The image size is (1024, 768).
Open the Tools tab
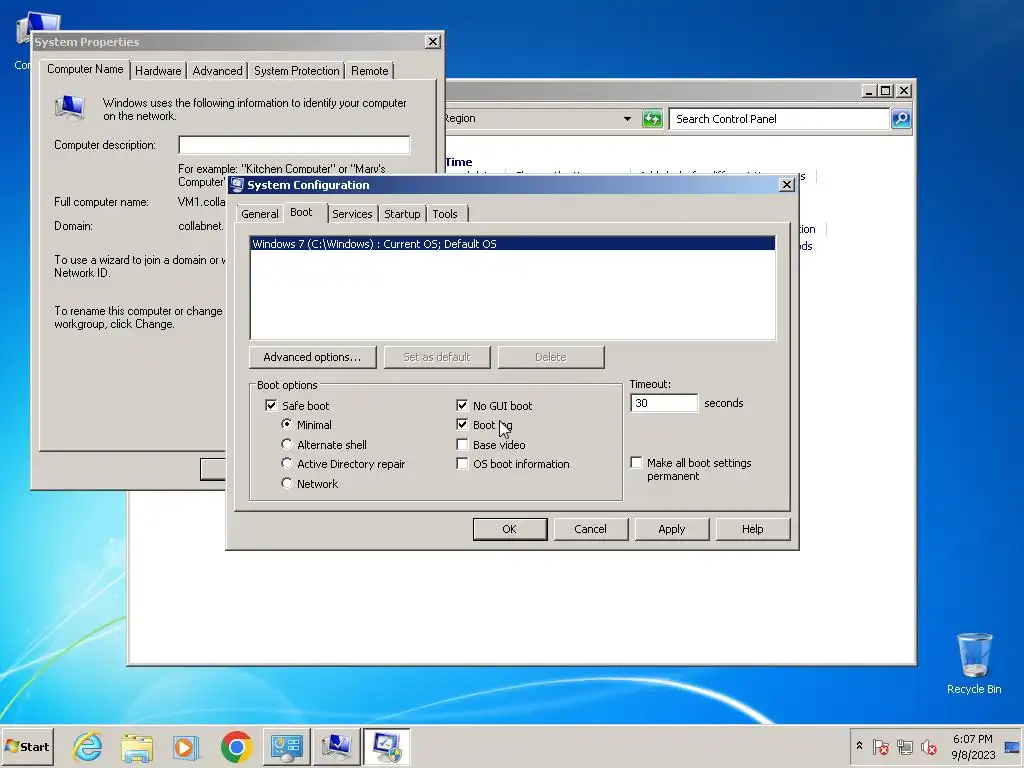click(x=445, y=214)
